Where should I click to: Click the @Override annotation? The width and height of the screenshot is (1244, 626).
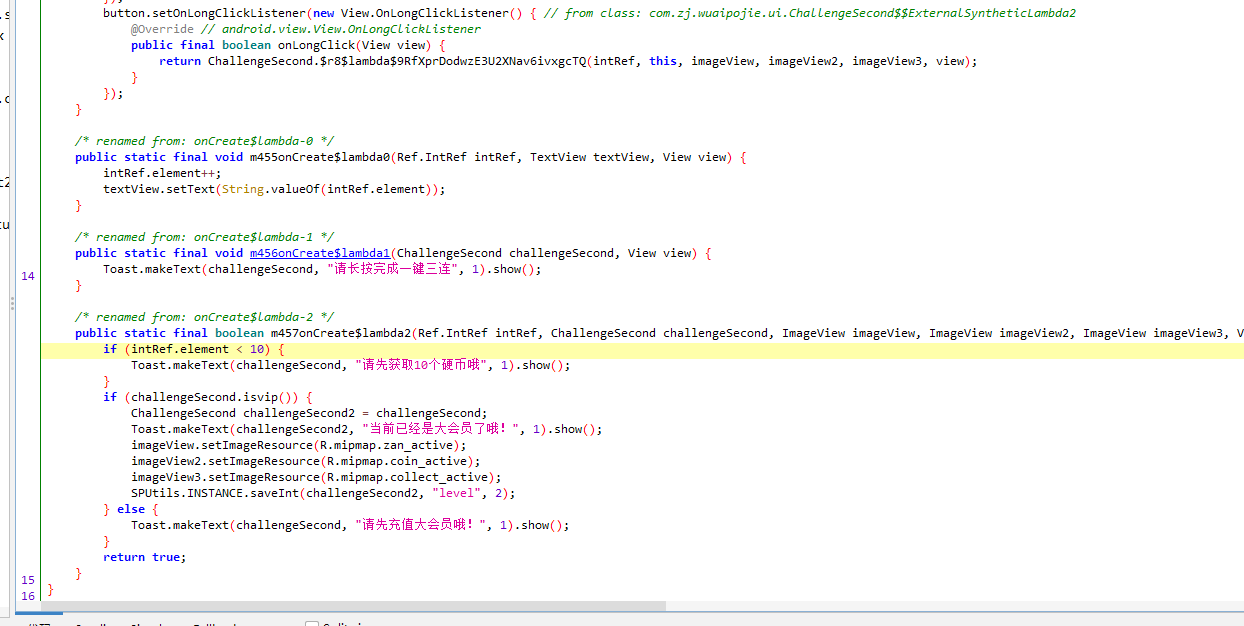[x=162, y=29]
